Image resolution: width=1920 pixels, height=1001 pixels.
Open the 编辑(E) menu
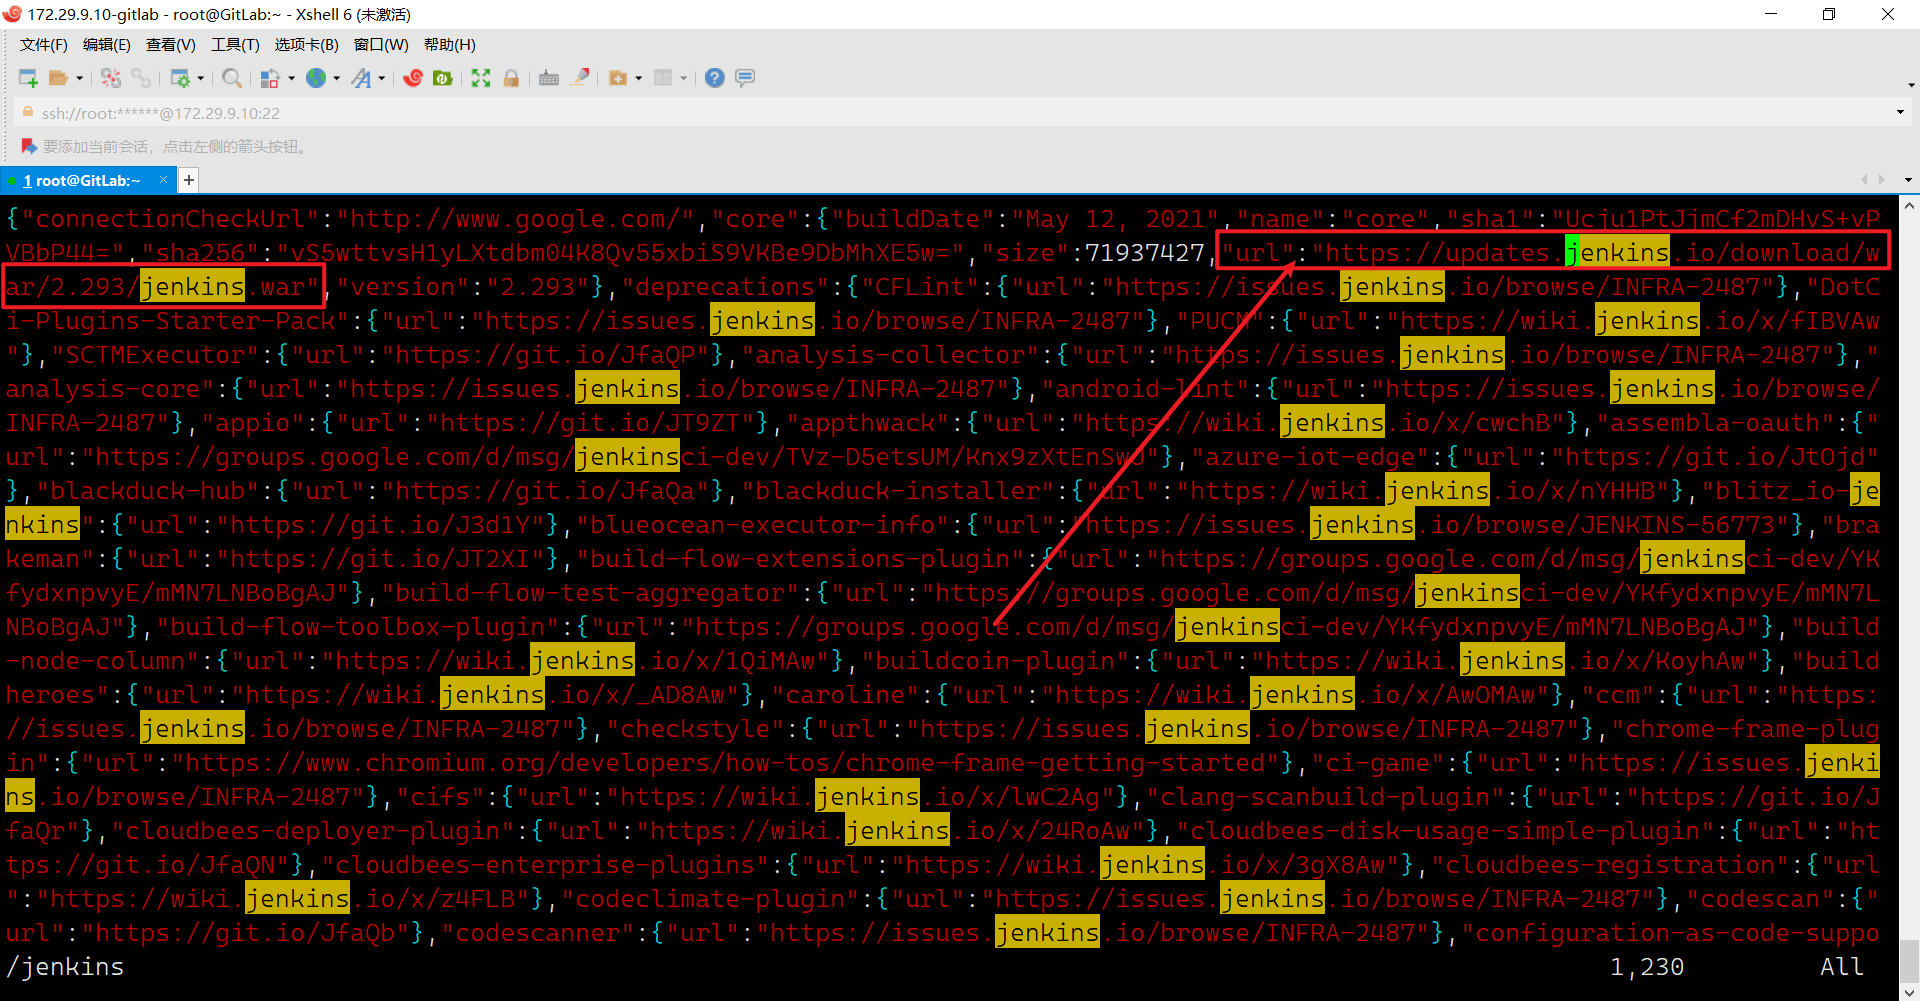coord(107,45)
